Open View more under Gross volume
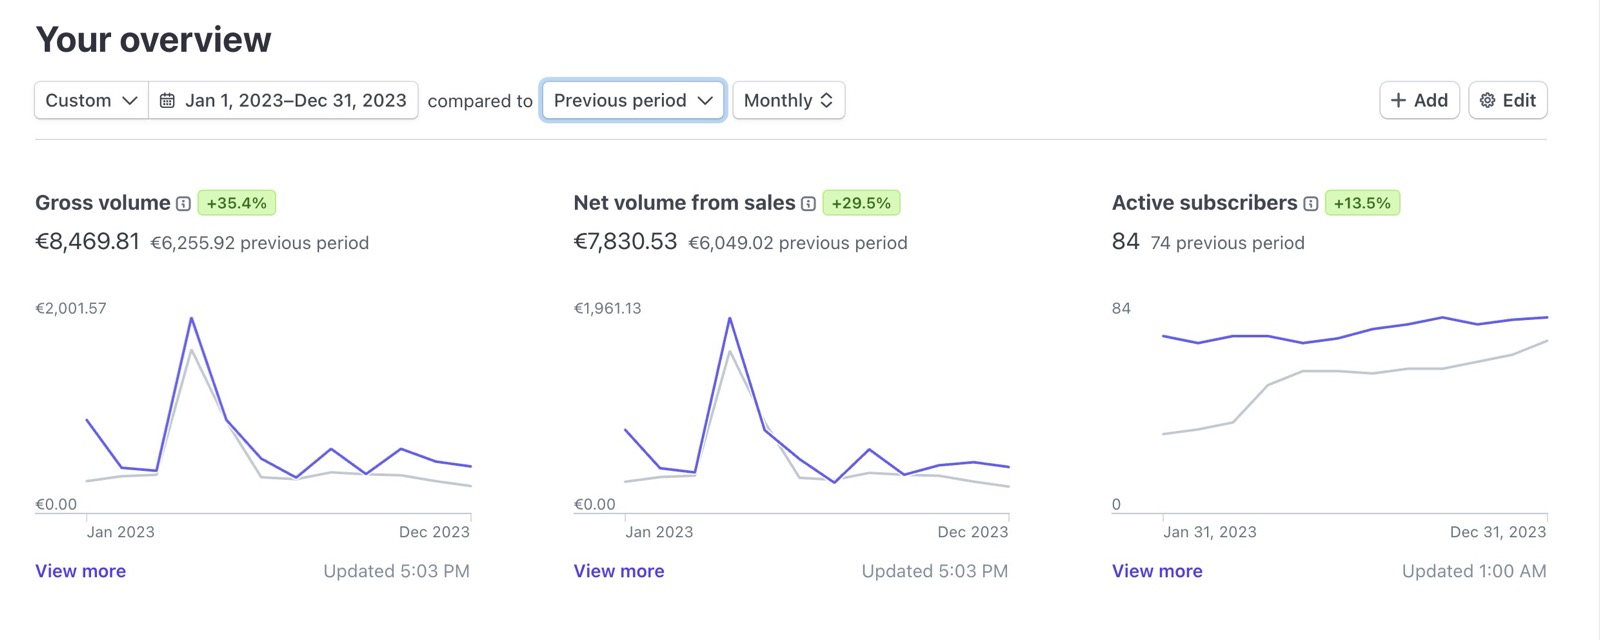Image resolution: width=1600 pixels, height=640 pixels. point(80,571)
